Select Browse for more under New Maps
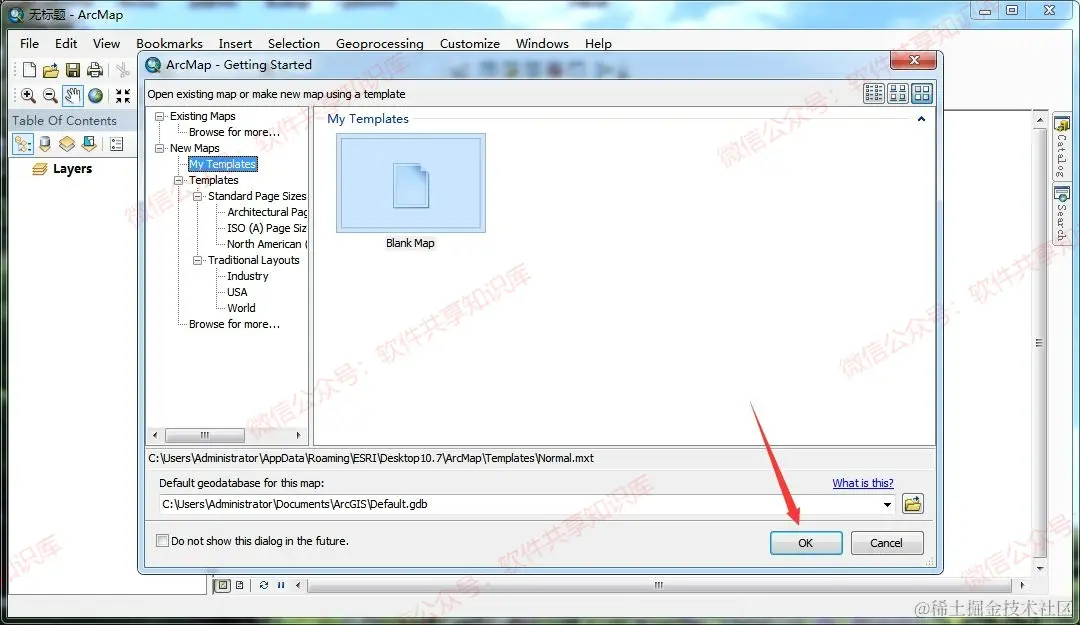The width and height of the screenshot is (1080, 625). (x=234, y=324)
